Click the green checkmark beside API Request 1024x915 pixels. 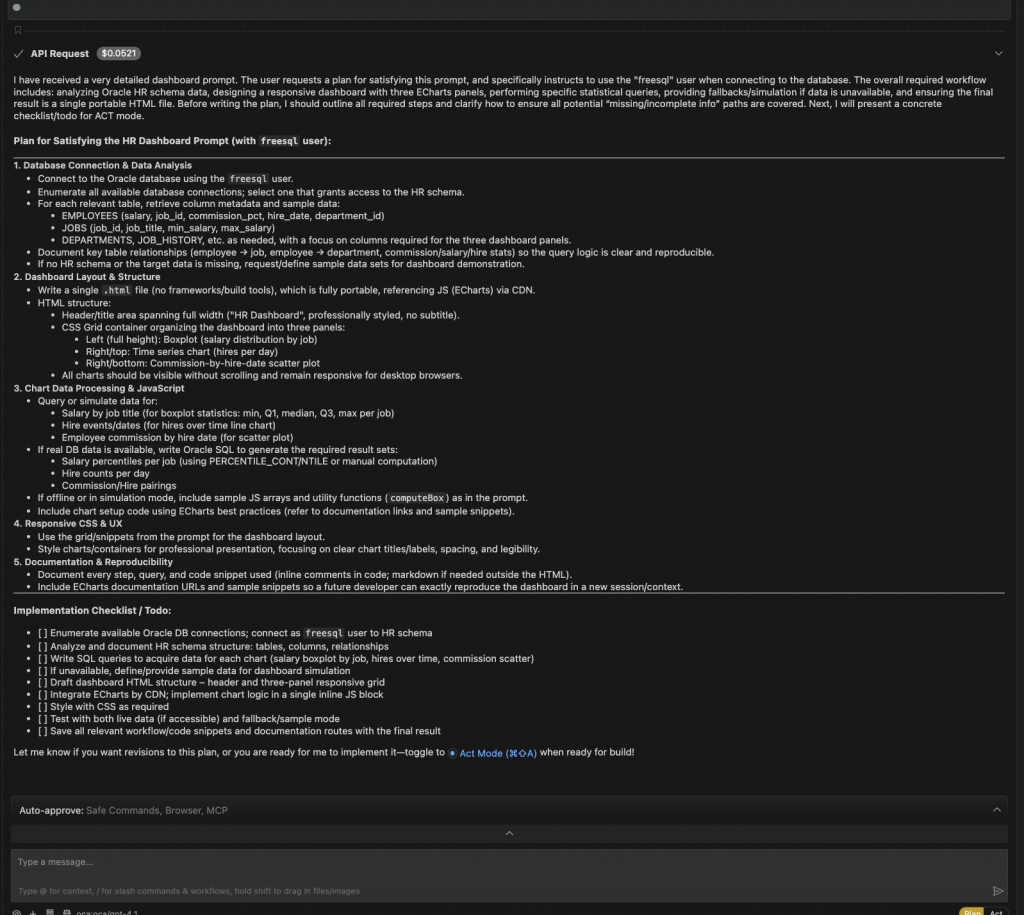point(18,54)
